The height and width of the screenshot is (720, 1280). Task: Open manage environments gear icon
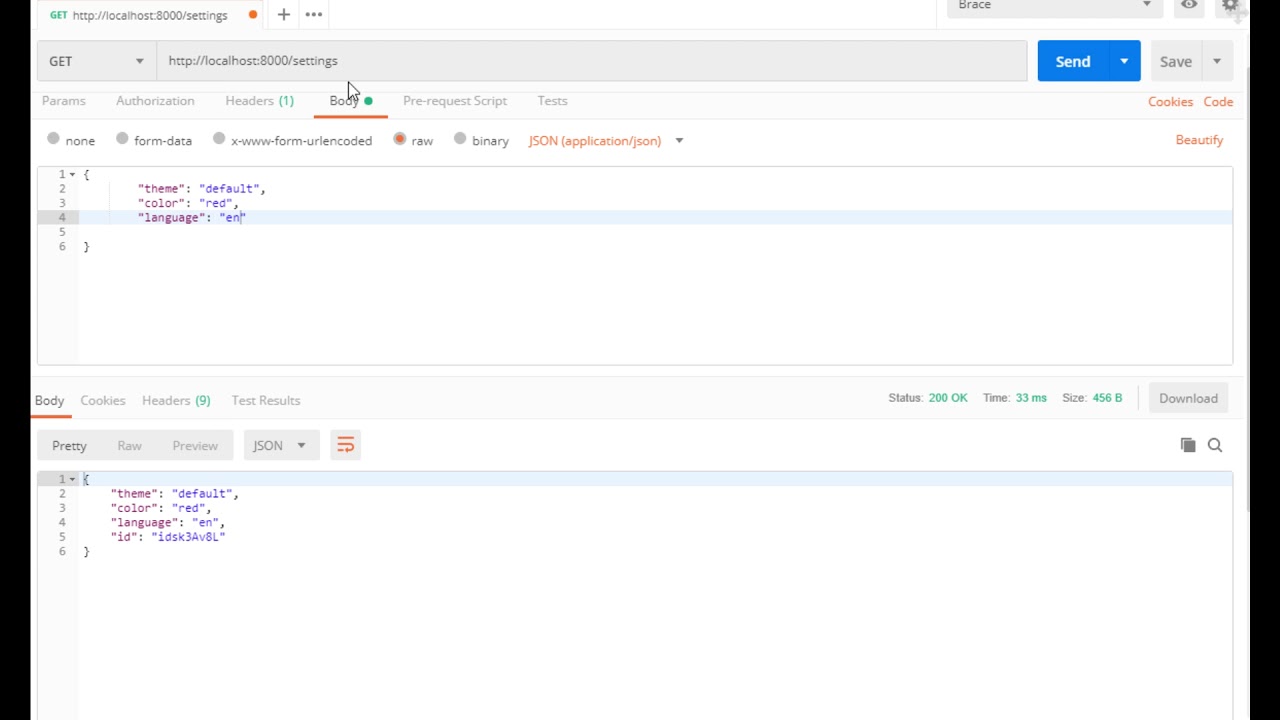click(x=1231, y=7)
